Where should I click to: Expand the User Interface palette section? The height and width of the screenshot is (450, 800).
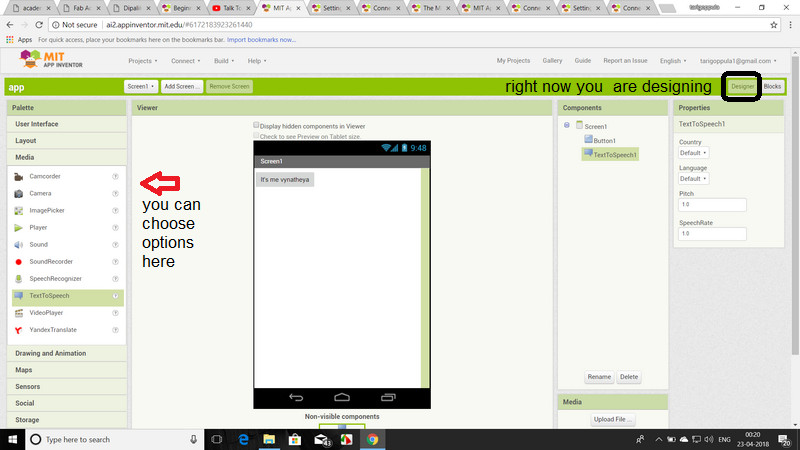(67, 124)
